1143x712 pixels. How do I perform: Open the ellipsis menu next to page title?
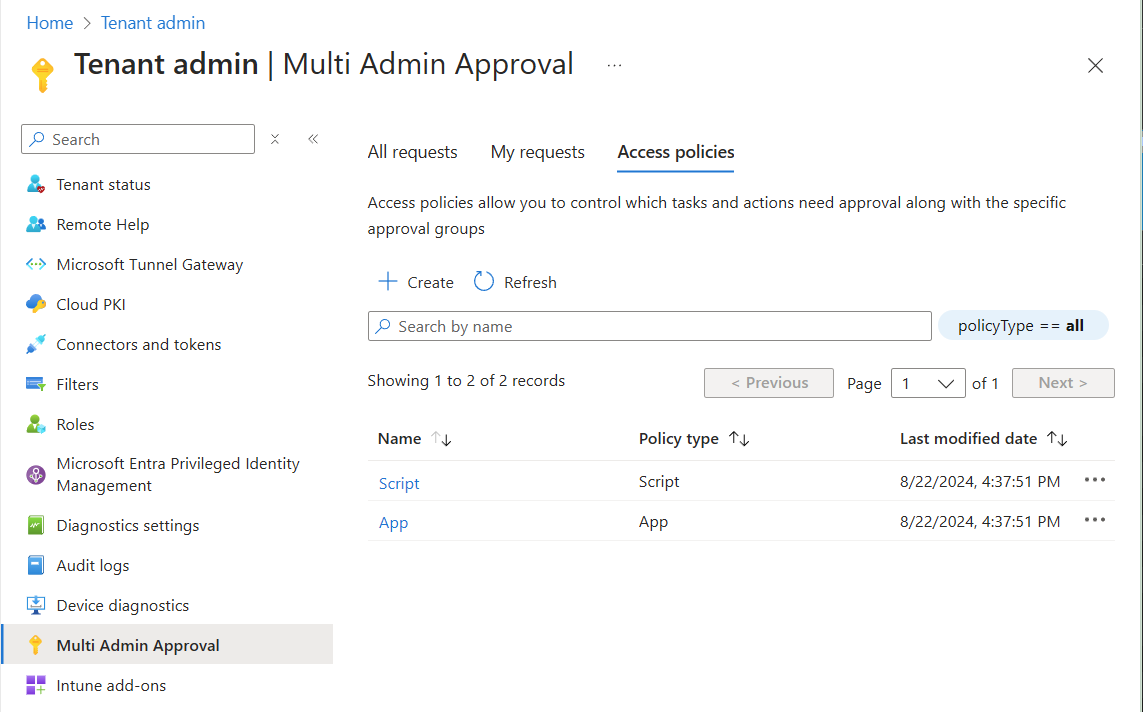(615, 66)
